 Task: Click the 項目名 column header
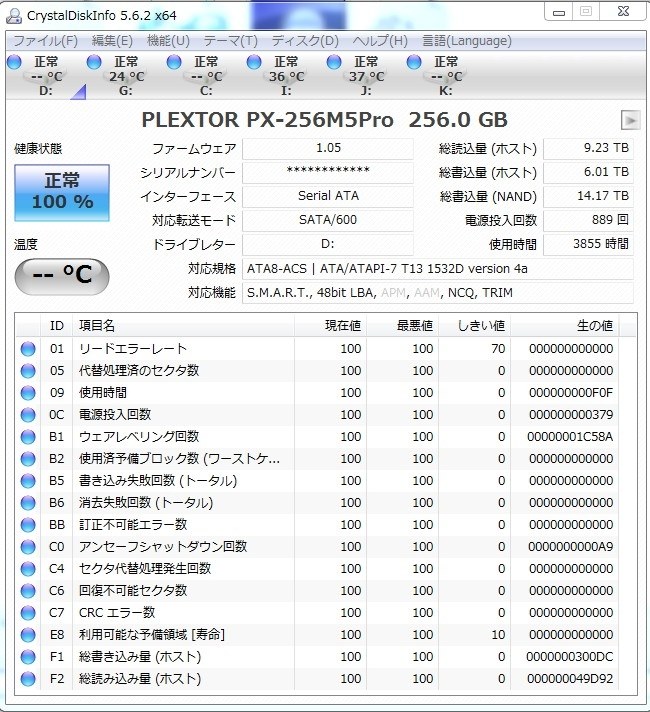[x=184, y=326]
